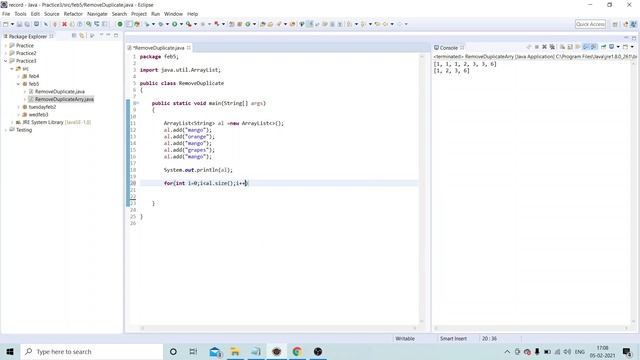The width and height of the screenshot is (640, 360).
Task: Open the Open Console dropdown arrow
Action: coord(632,47)
